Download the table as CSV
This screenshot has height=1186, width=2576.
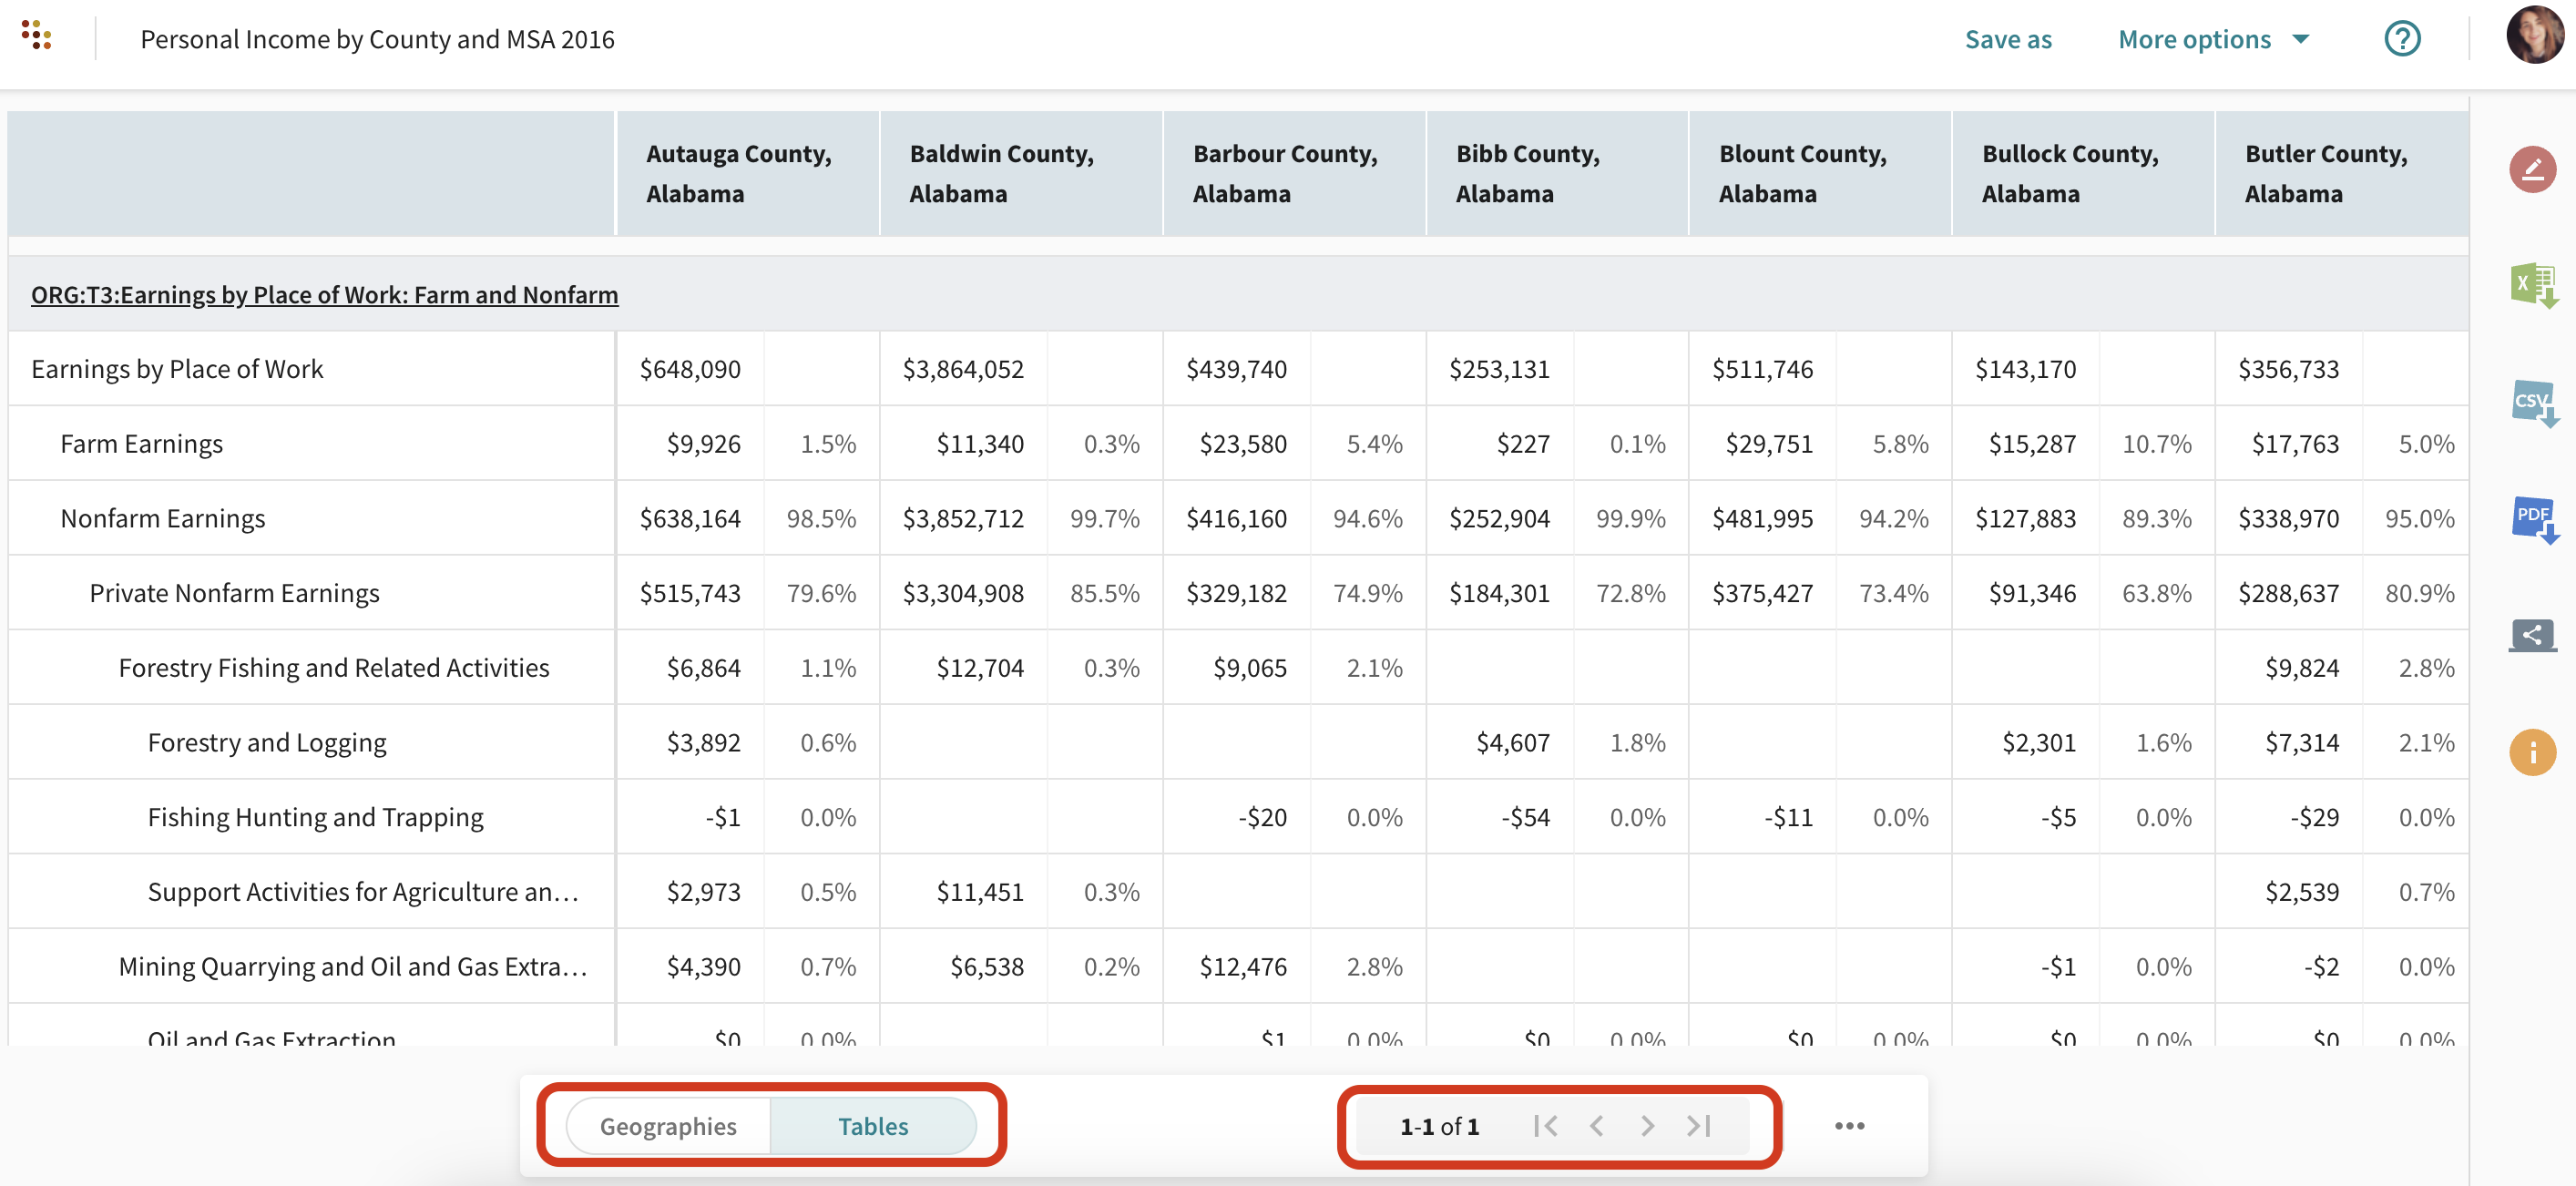point(2531,402)
